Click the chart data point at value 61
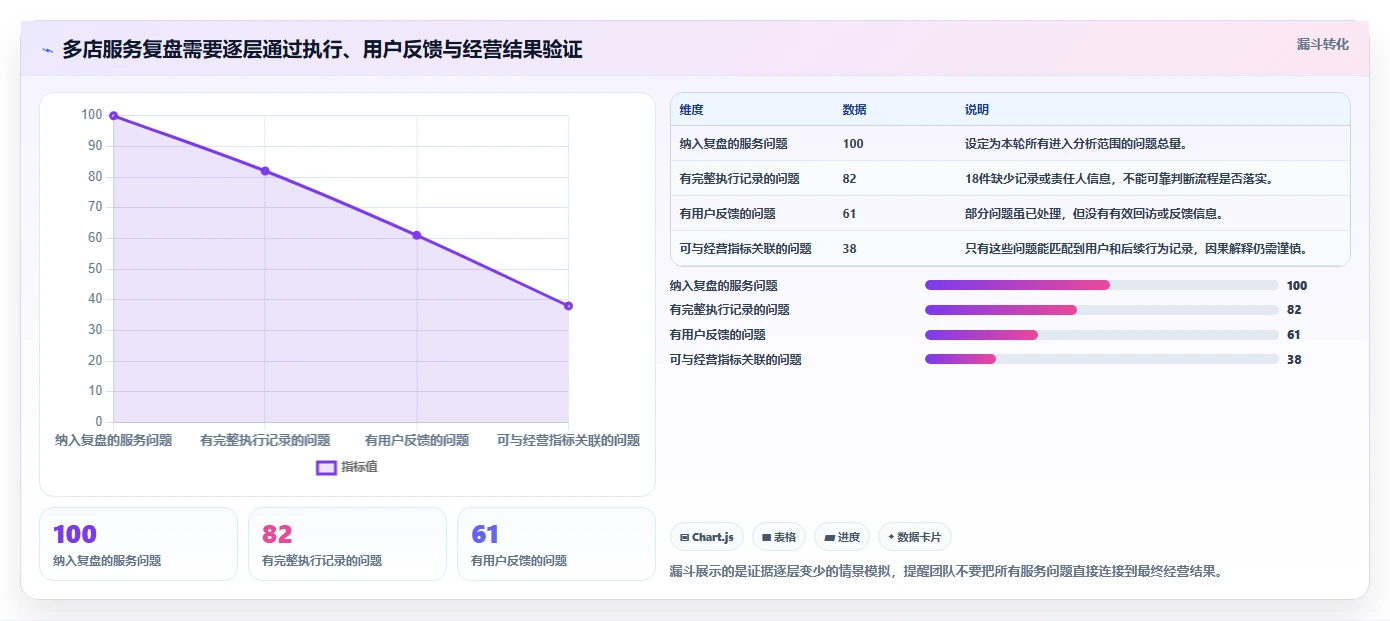The width and height of the screenshot is (1390, 621). click(417, 235)
